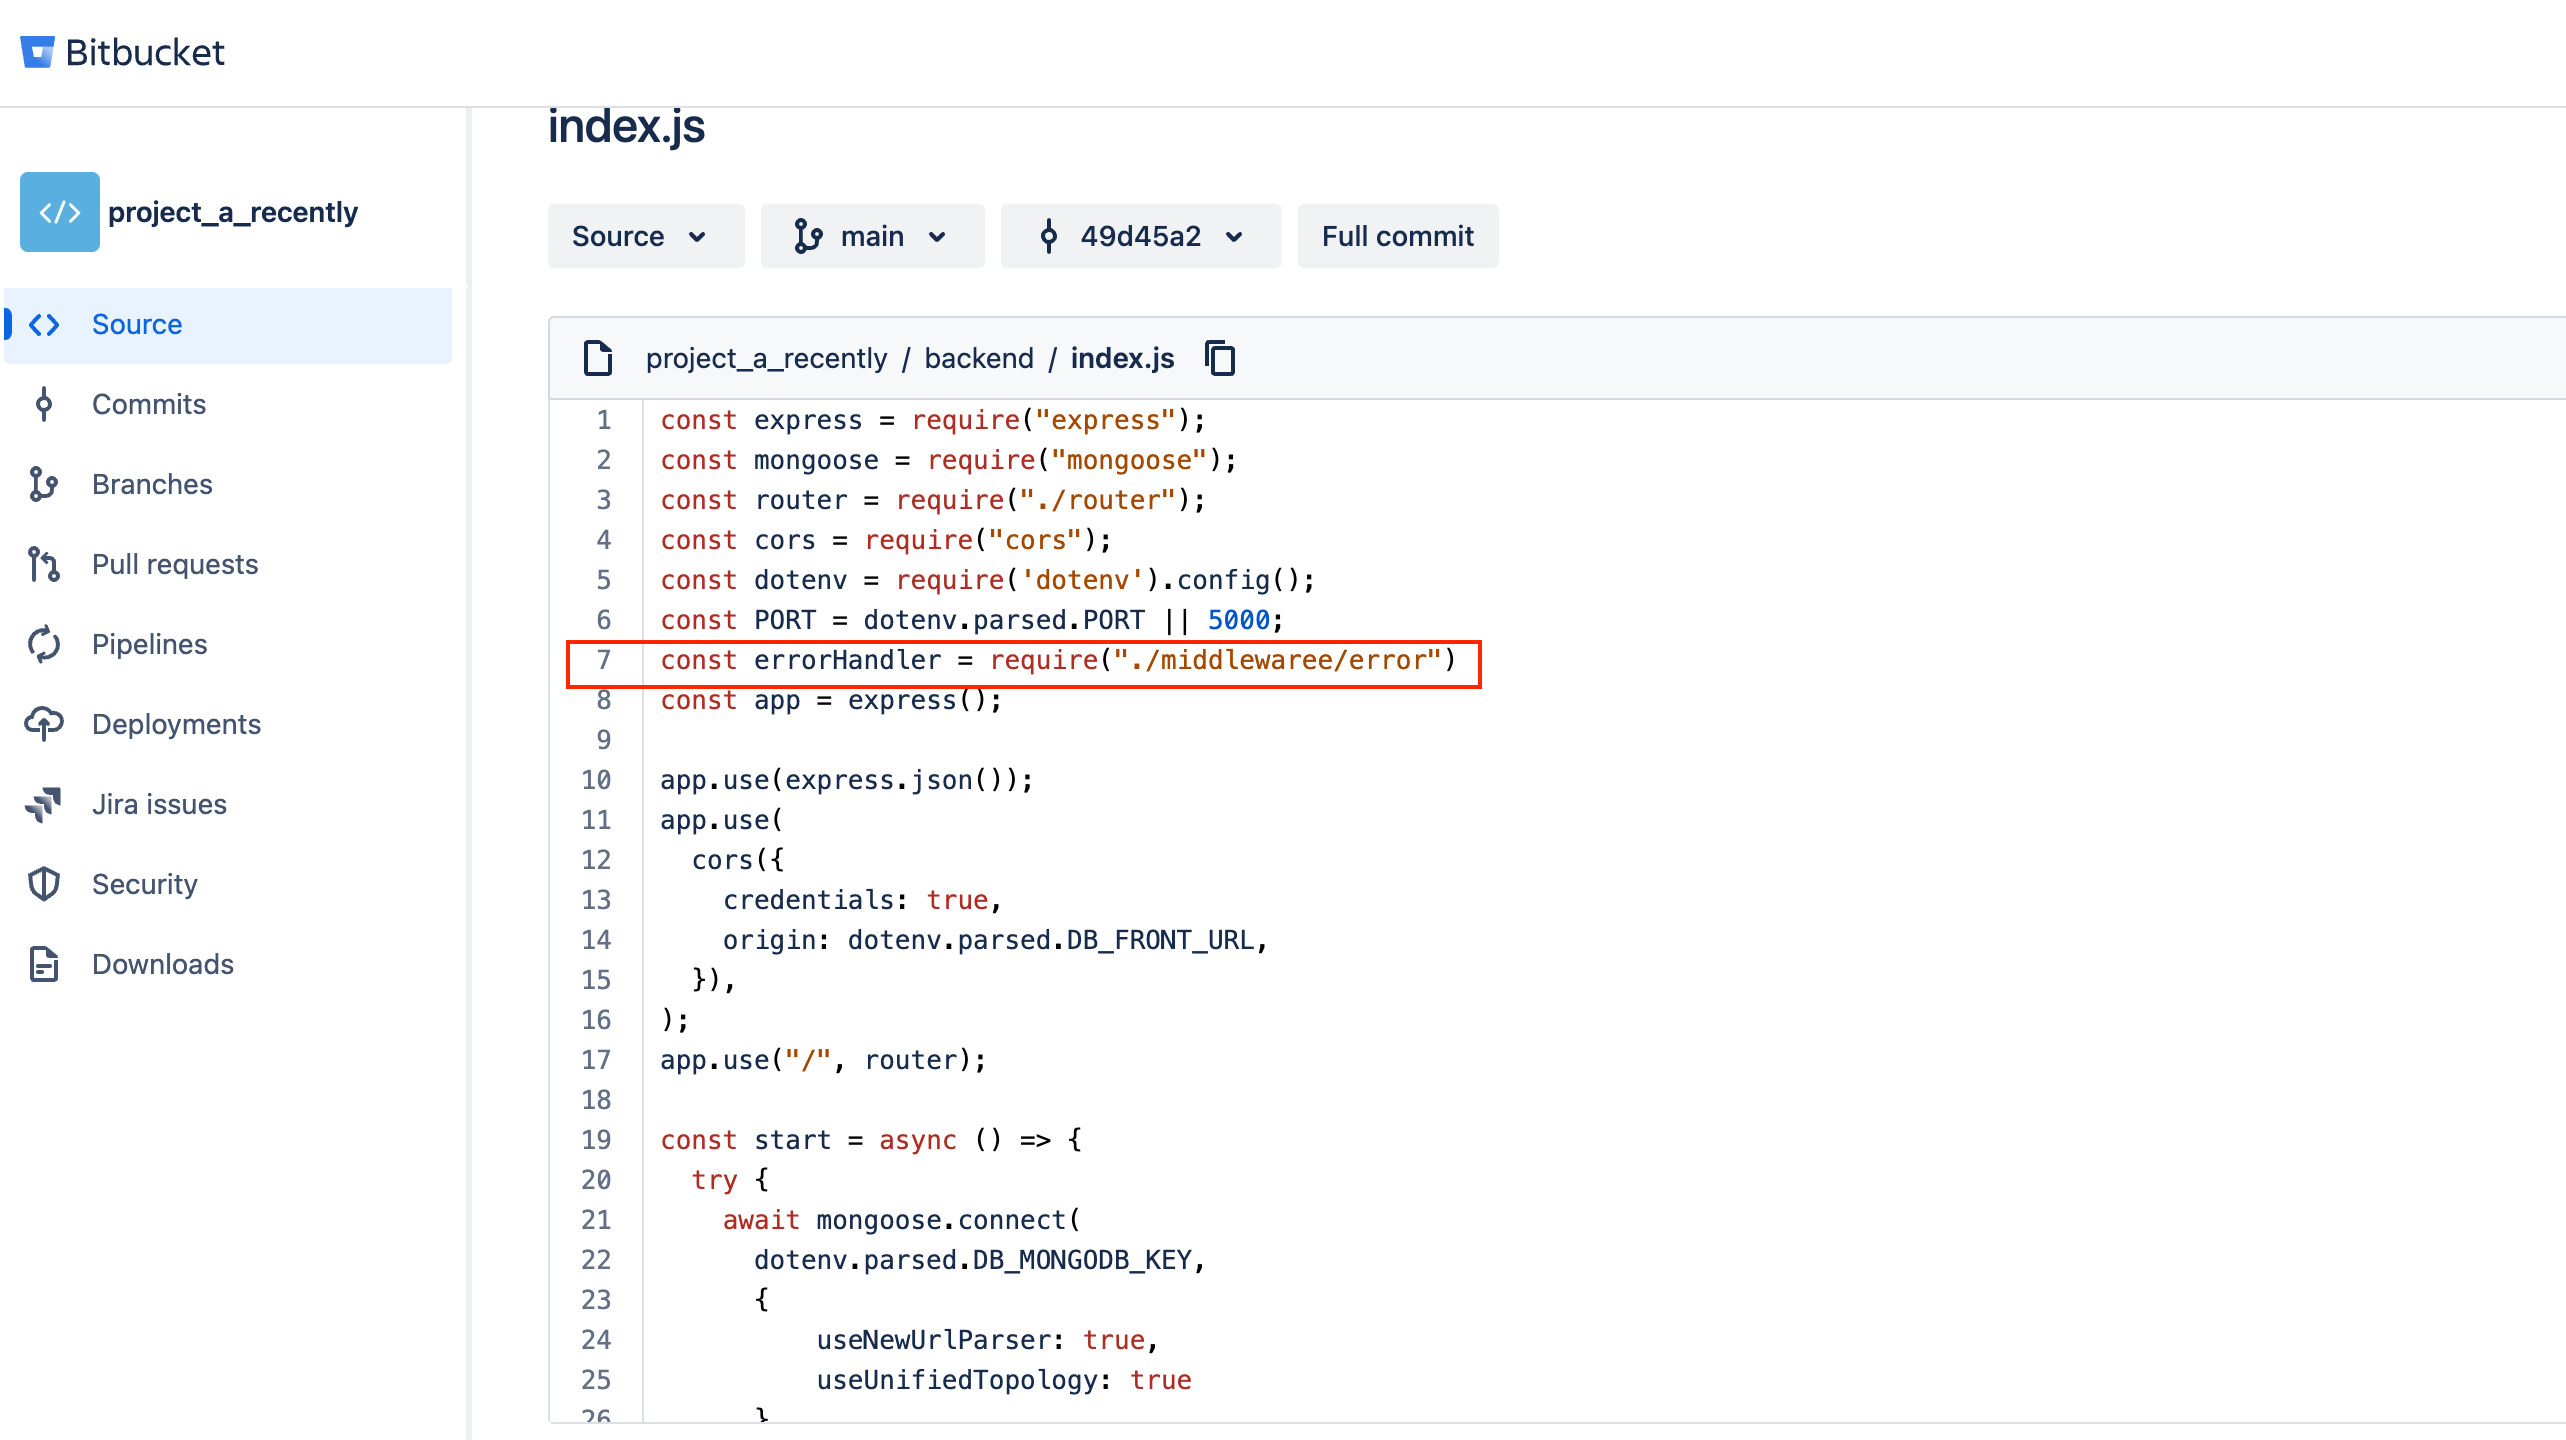Click the Source navigation icon
This screenshot has height=1440, width=2566.
point(48,324)
